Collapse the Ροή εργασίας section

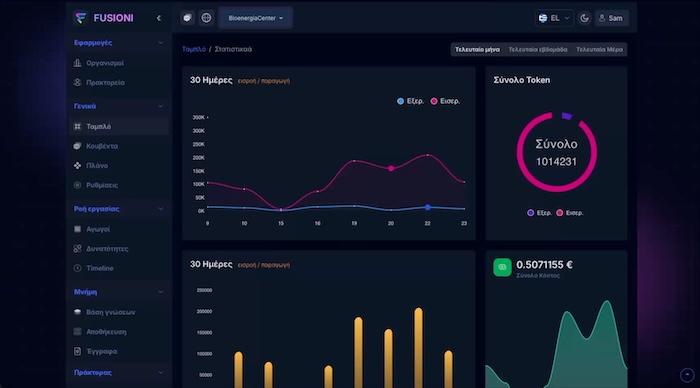[x=160, y=209]
